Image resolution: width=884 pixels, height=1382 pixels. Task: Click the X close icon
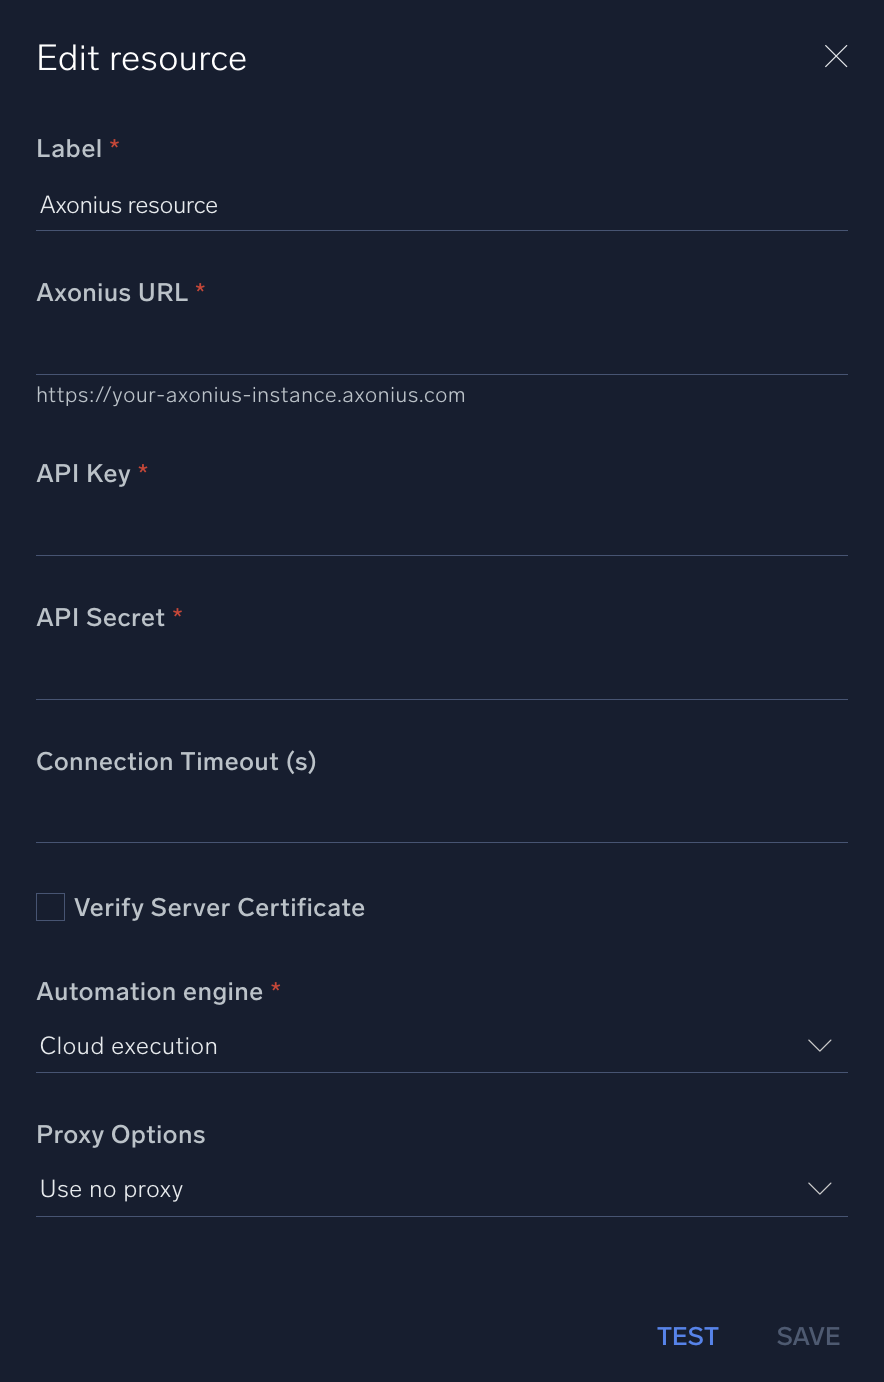836,57
